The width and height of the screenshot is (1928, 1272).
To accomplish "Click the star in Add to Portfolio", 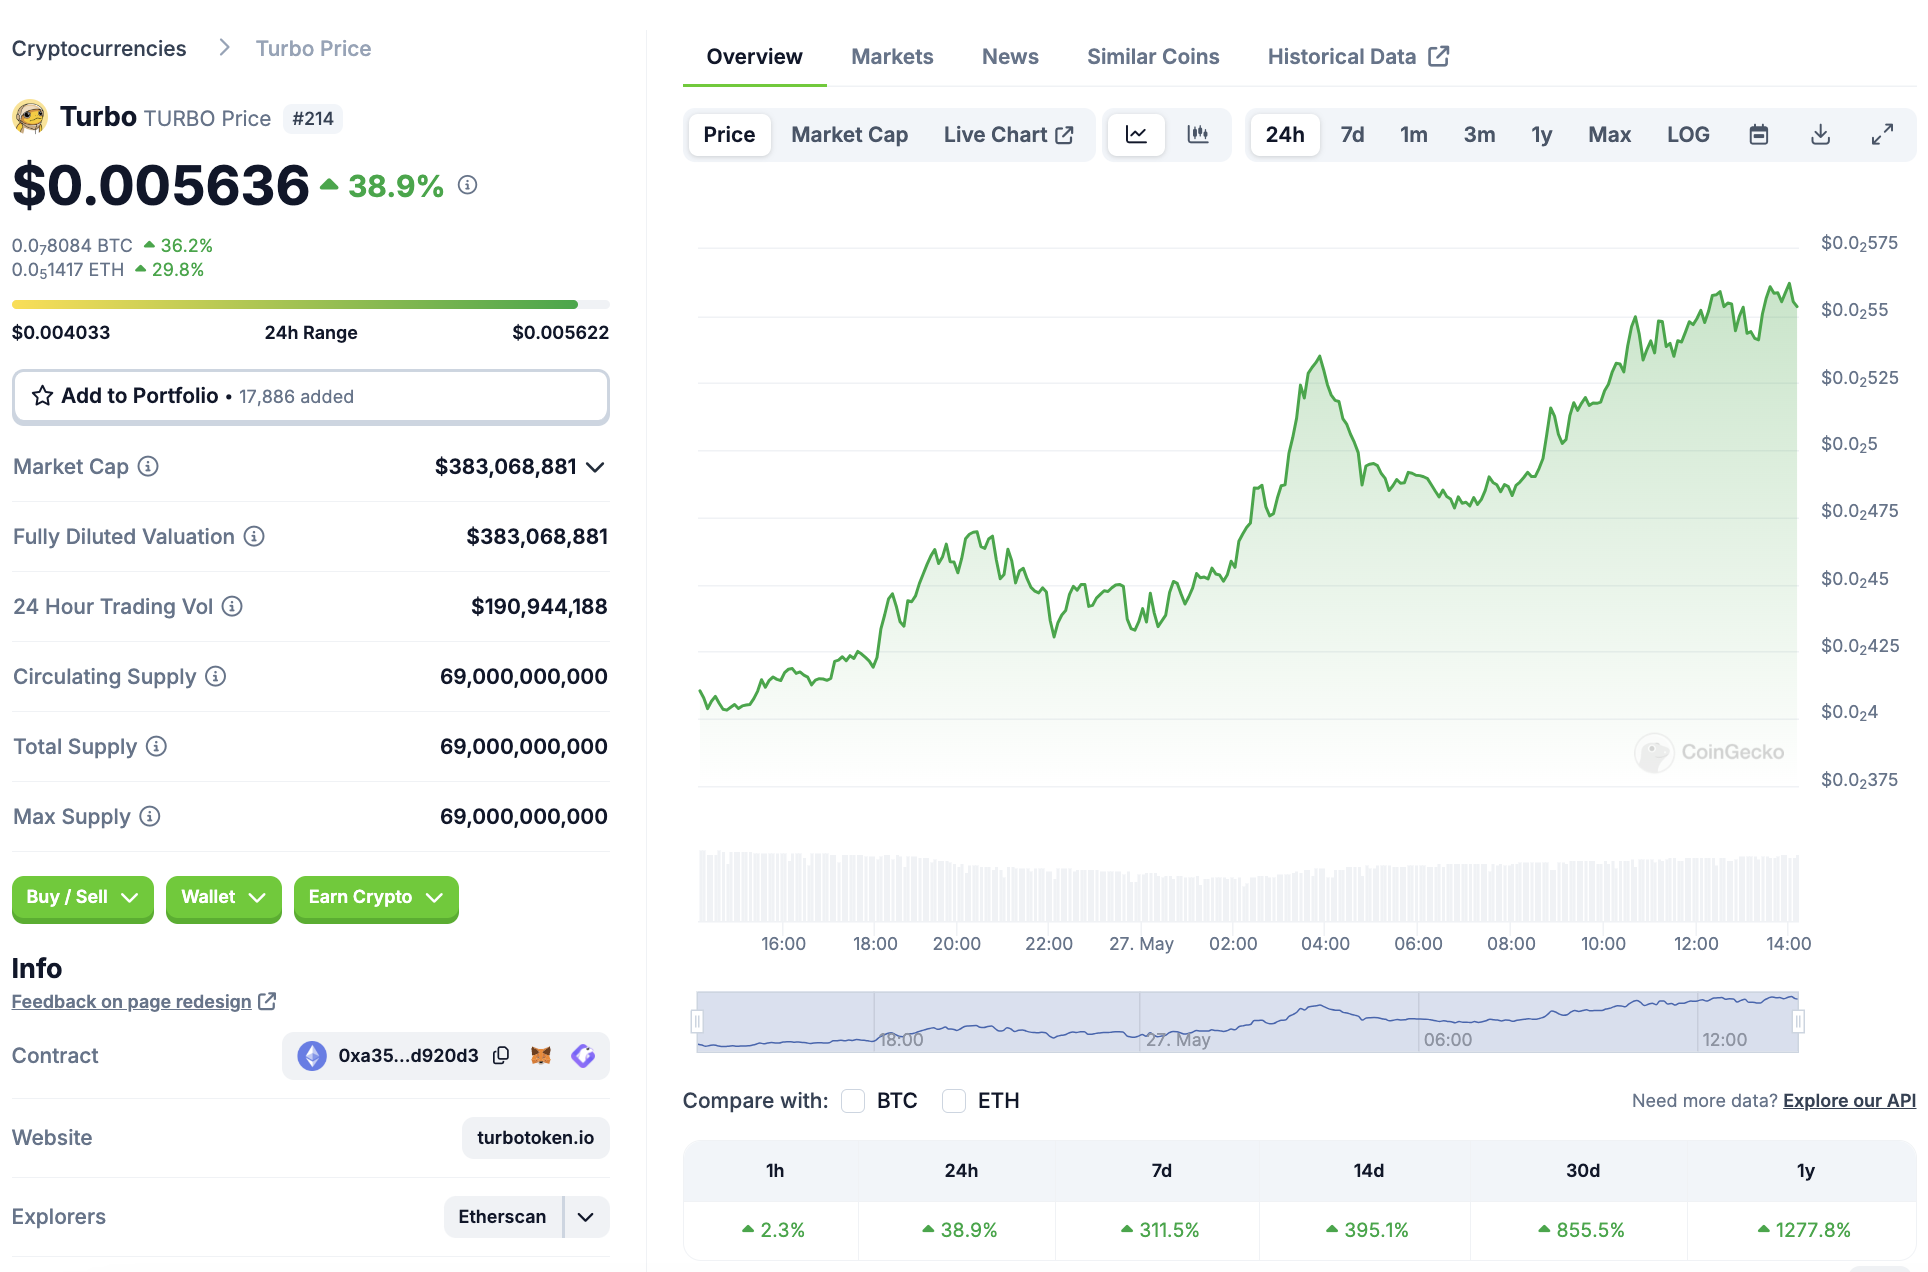I will (x=42, y=396).
